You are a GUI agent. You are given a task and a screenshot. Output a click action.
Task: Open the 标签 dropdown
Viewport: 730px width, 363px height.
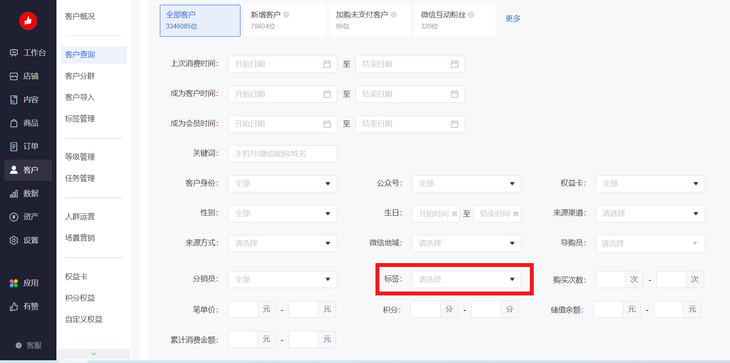pos(466,280)
